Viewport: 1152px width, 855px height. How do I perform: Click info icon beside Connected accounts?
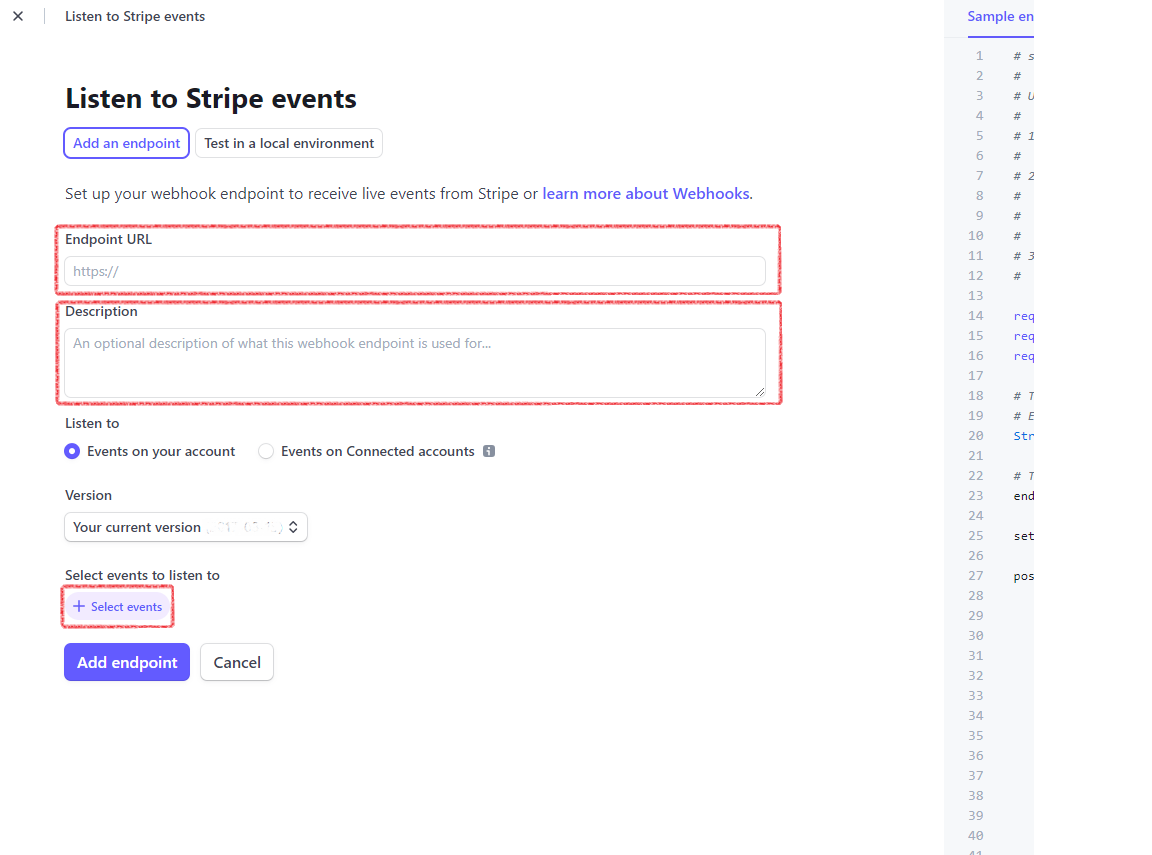[x=489, y=451]
